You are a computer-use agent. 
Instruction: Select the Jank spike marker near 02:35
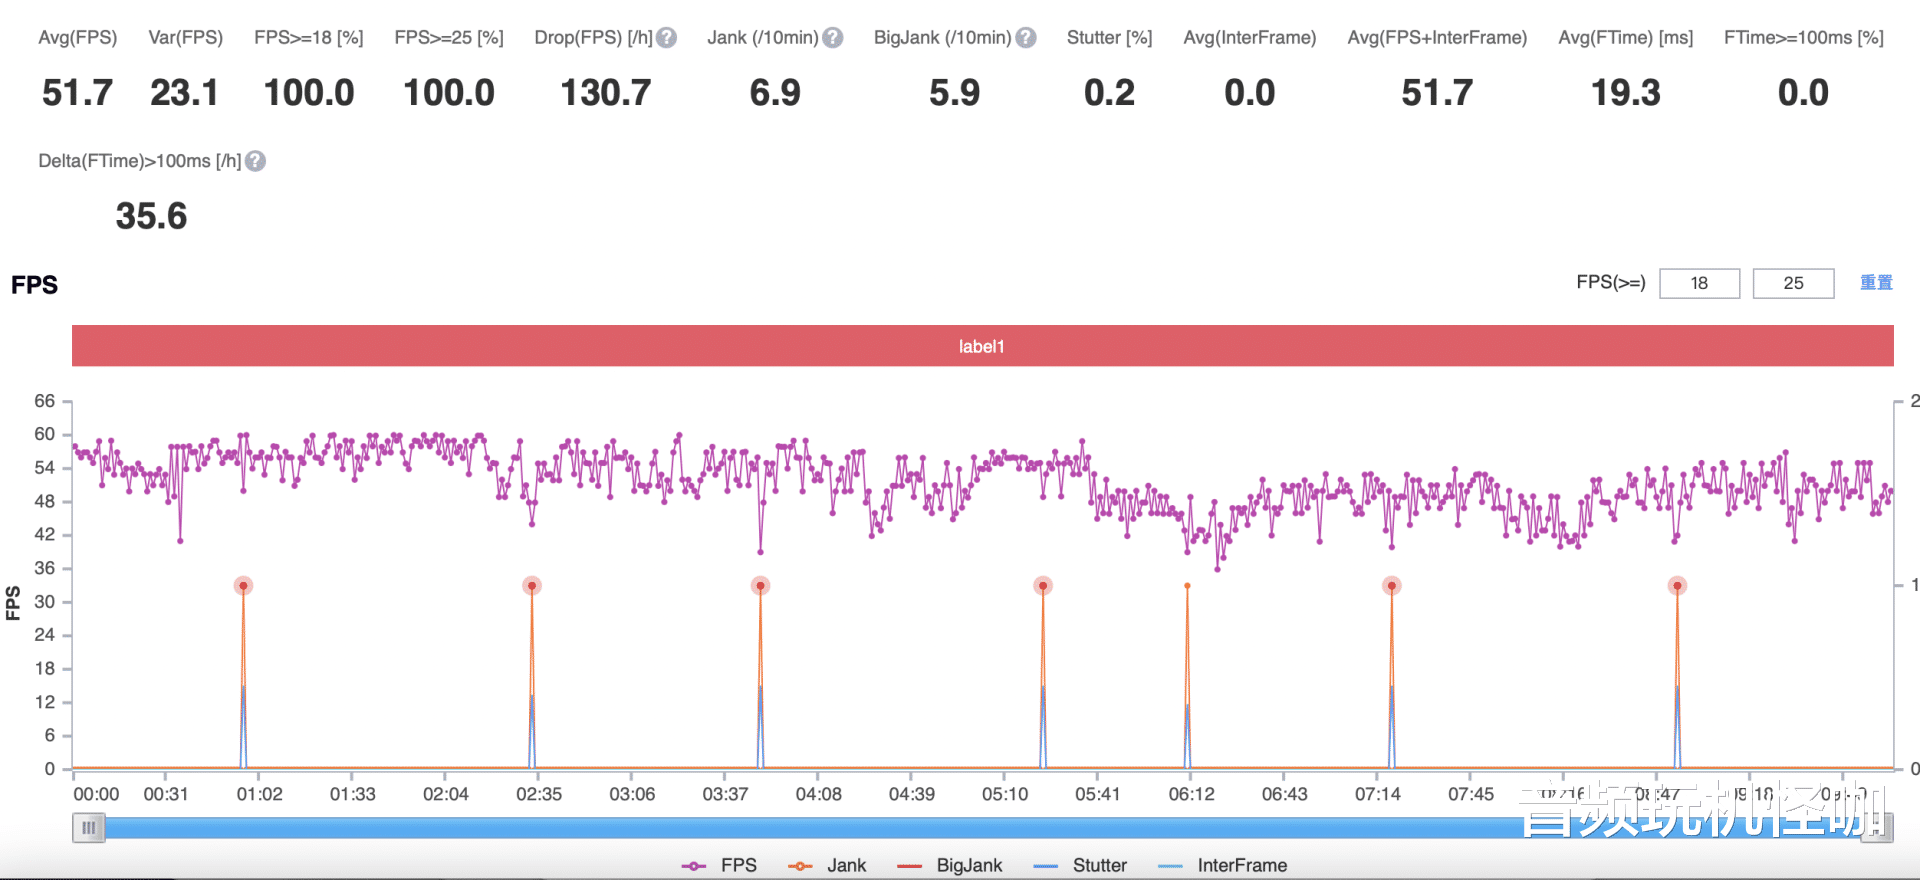[x=532, y=586]
